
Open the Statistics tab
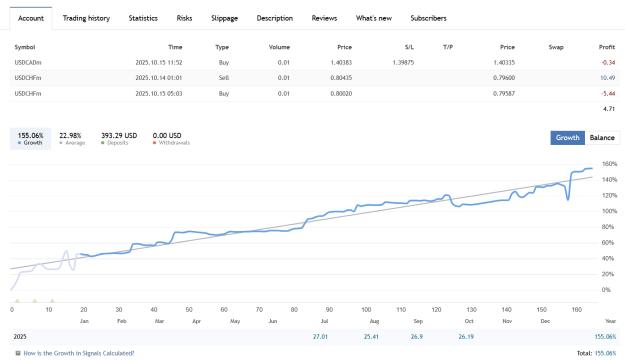tap(143, 18)
